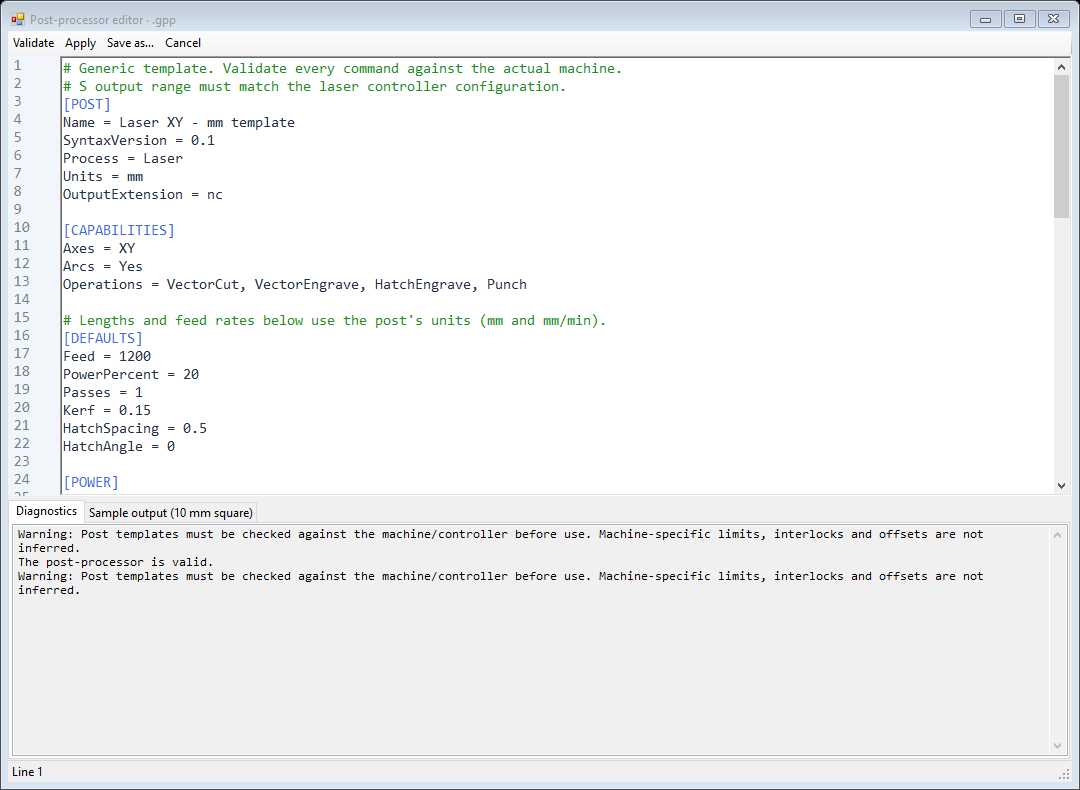Close the Post-processor editor window
This screenshot has width=1080, height=790.
(1053, 19)
